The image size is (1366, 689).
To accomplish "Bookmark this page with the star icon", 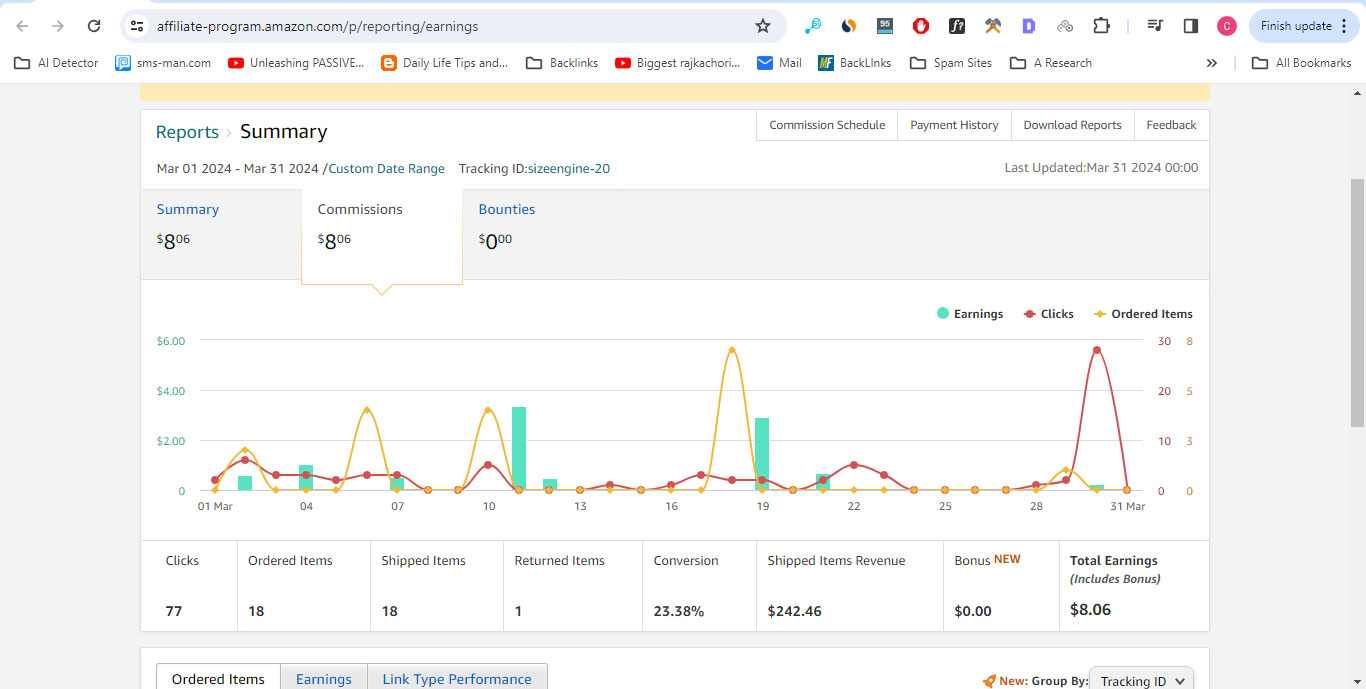I will (x=763, y=26).
